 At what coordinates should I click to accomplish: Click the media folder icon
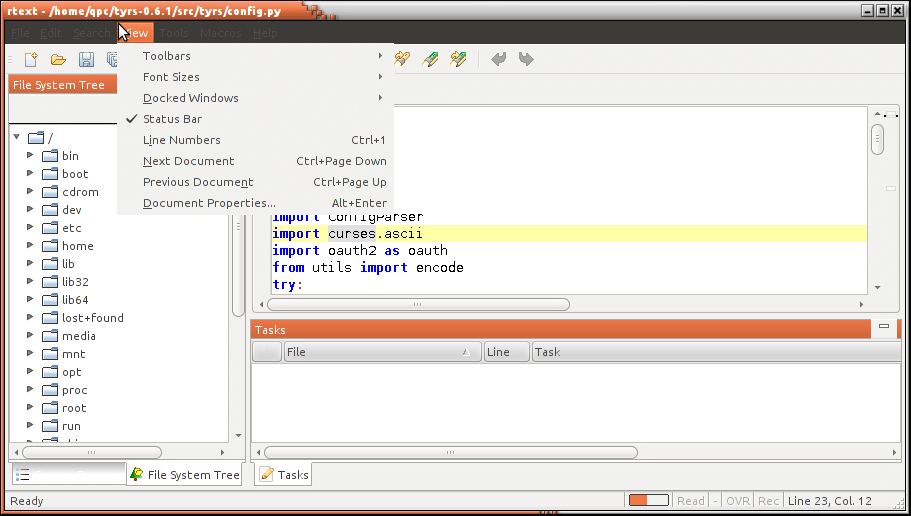click(50, 336)
